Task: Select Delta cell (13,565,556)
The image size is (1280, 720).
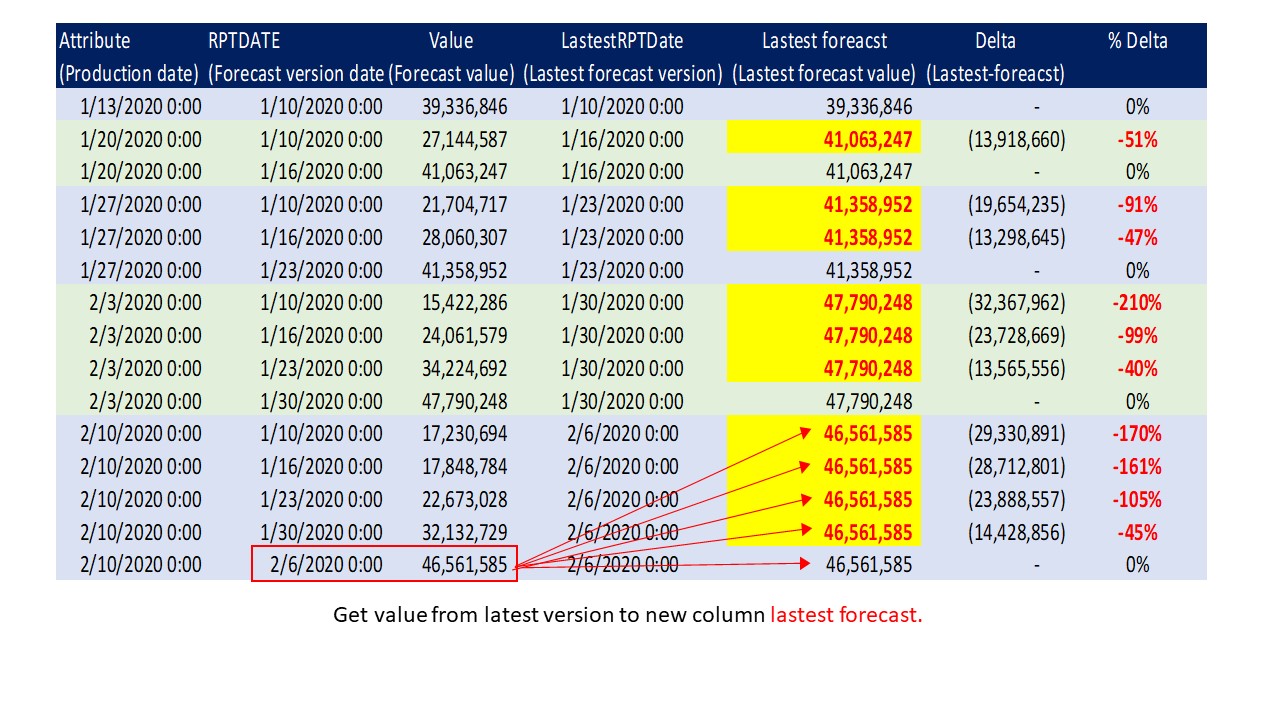Action: [1017, 369]
